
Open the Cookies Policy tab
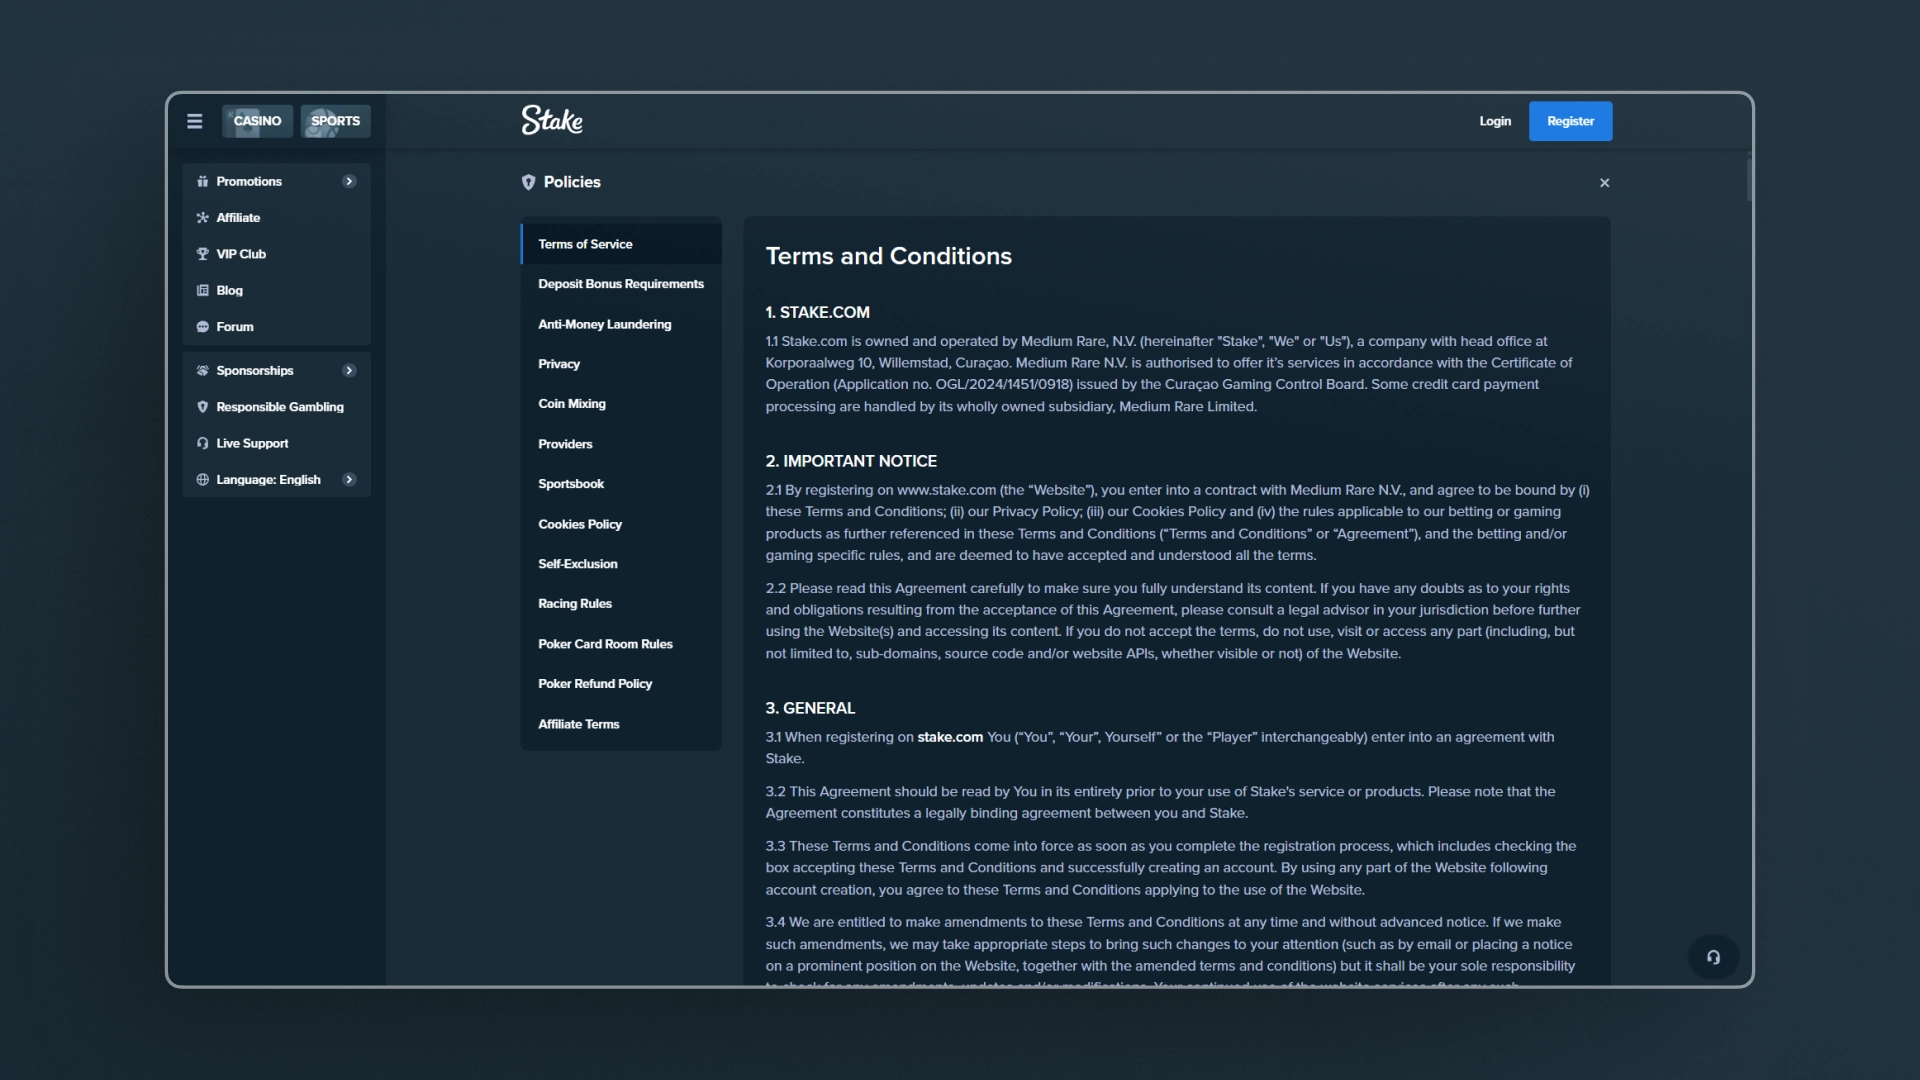click(621, 524)
